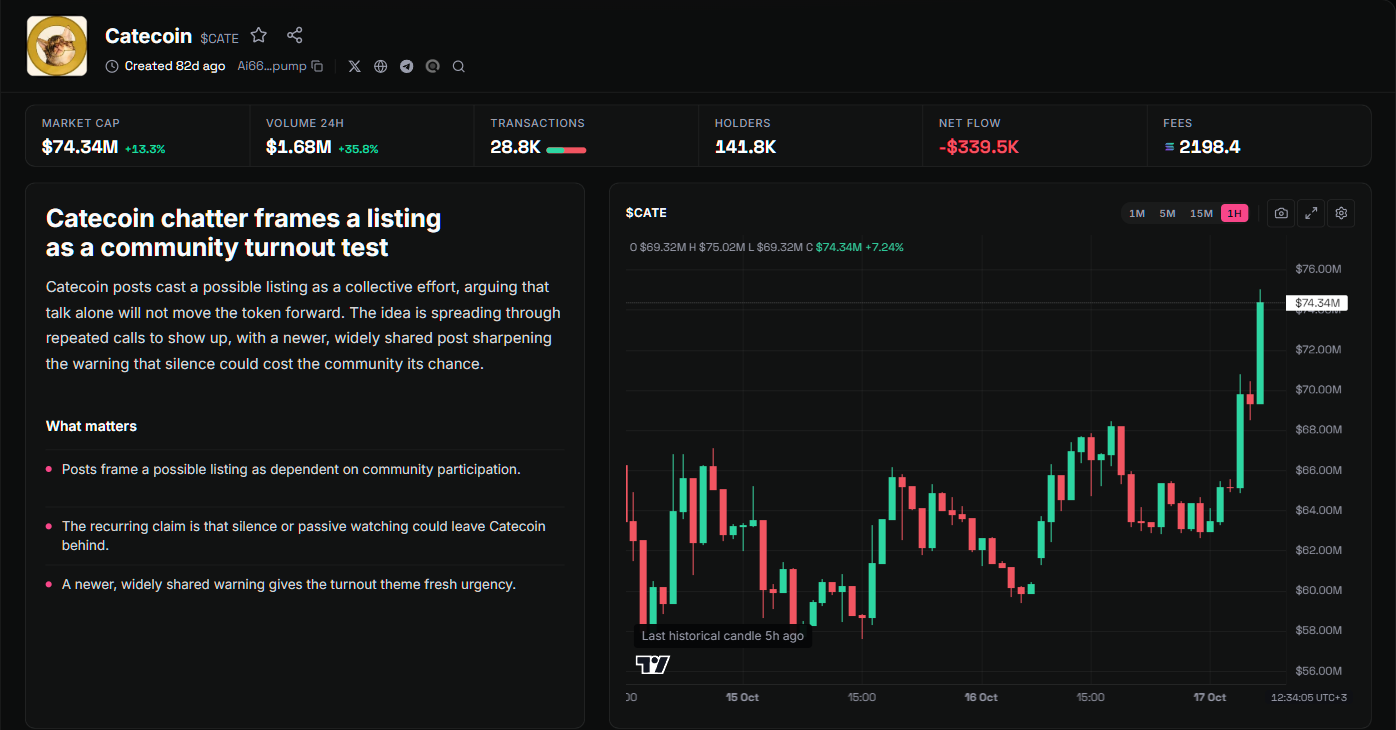This screenshot has height=730, width=1396.
Task: Take a chart snapshot with camera icon
Action: 1281,213
